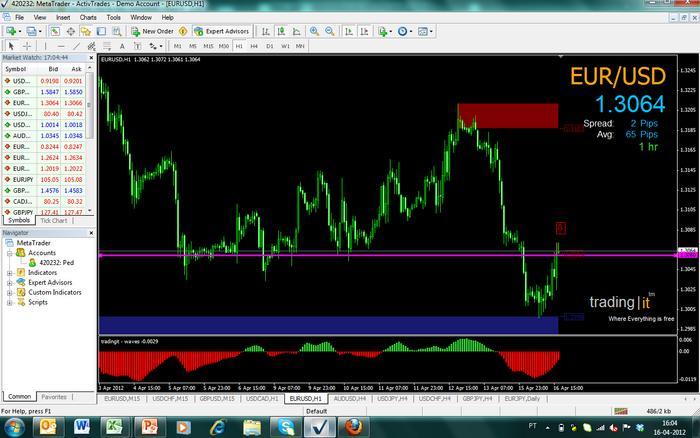Switch timeframe to D1

(270, 46)
